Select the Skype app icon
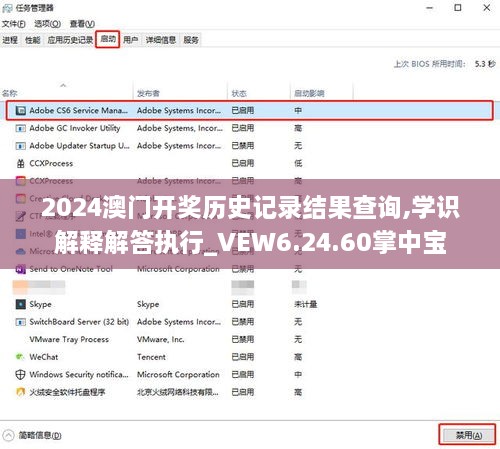 21,304
